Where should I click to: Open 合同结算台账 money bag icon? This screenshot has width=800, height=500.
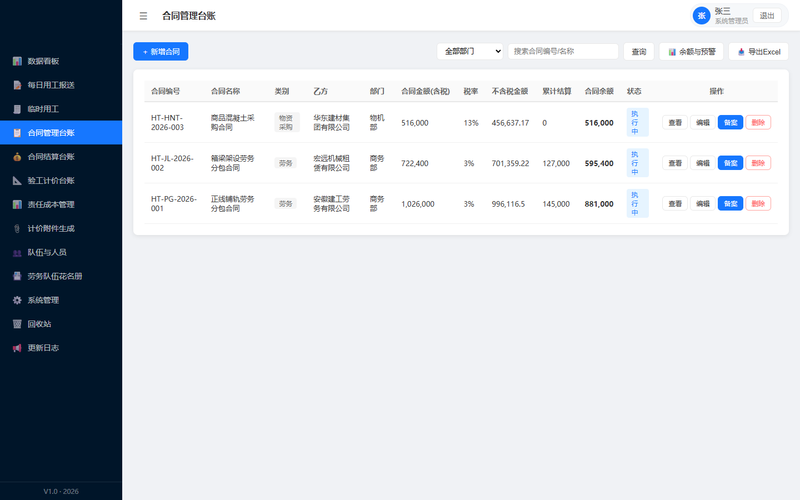(17, 157)
